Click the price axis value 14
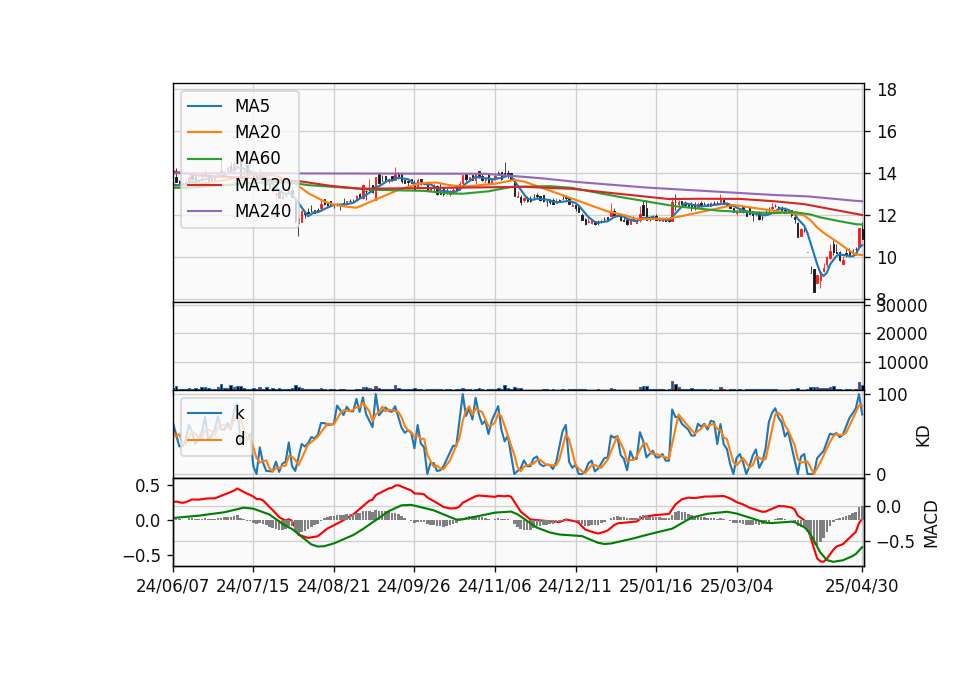 pyautogui.click(x=887, y=174)
